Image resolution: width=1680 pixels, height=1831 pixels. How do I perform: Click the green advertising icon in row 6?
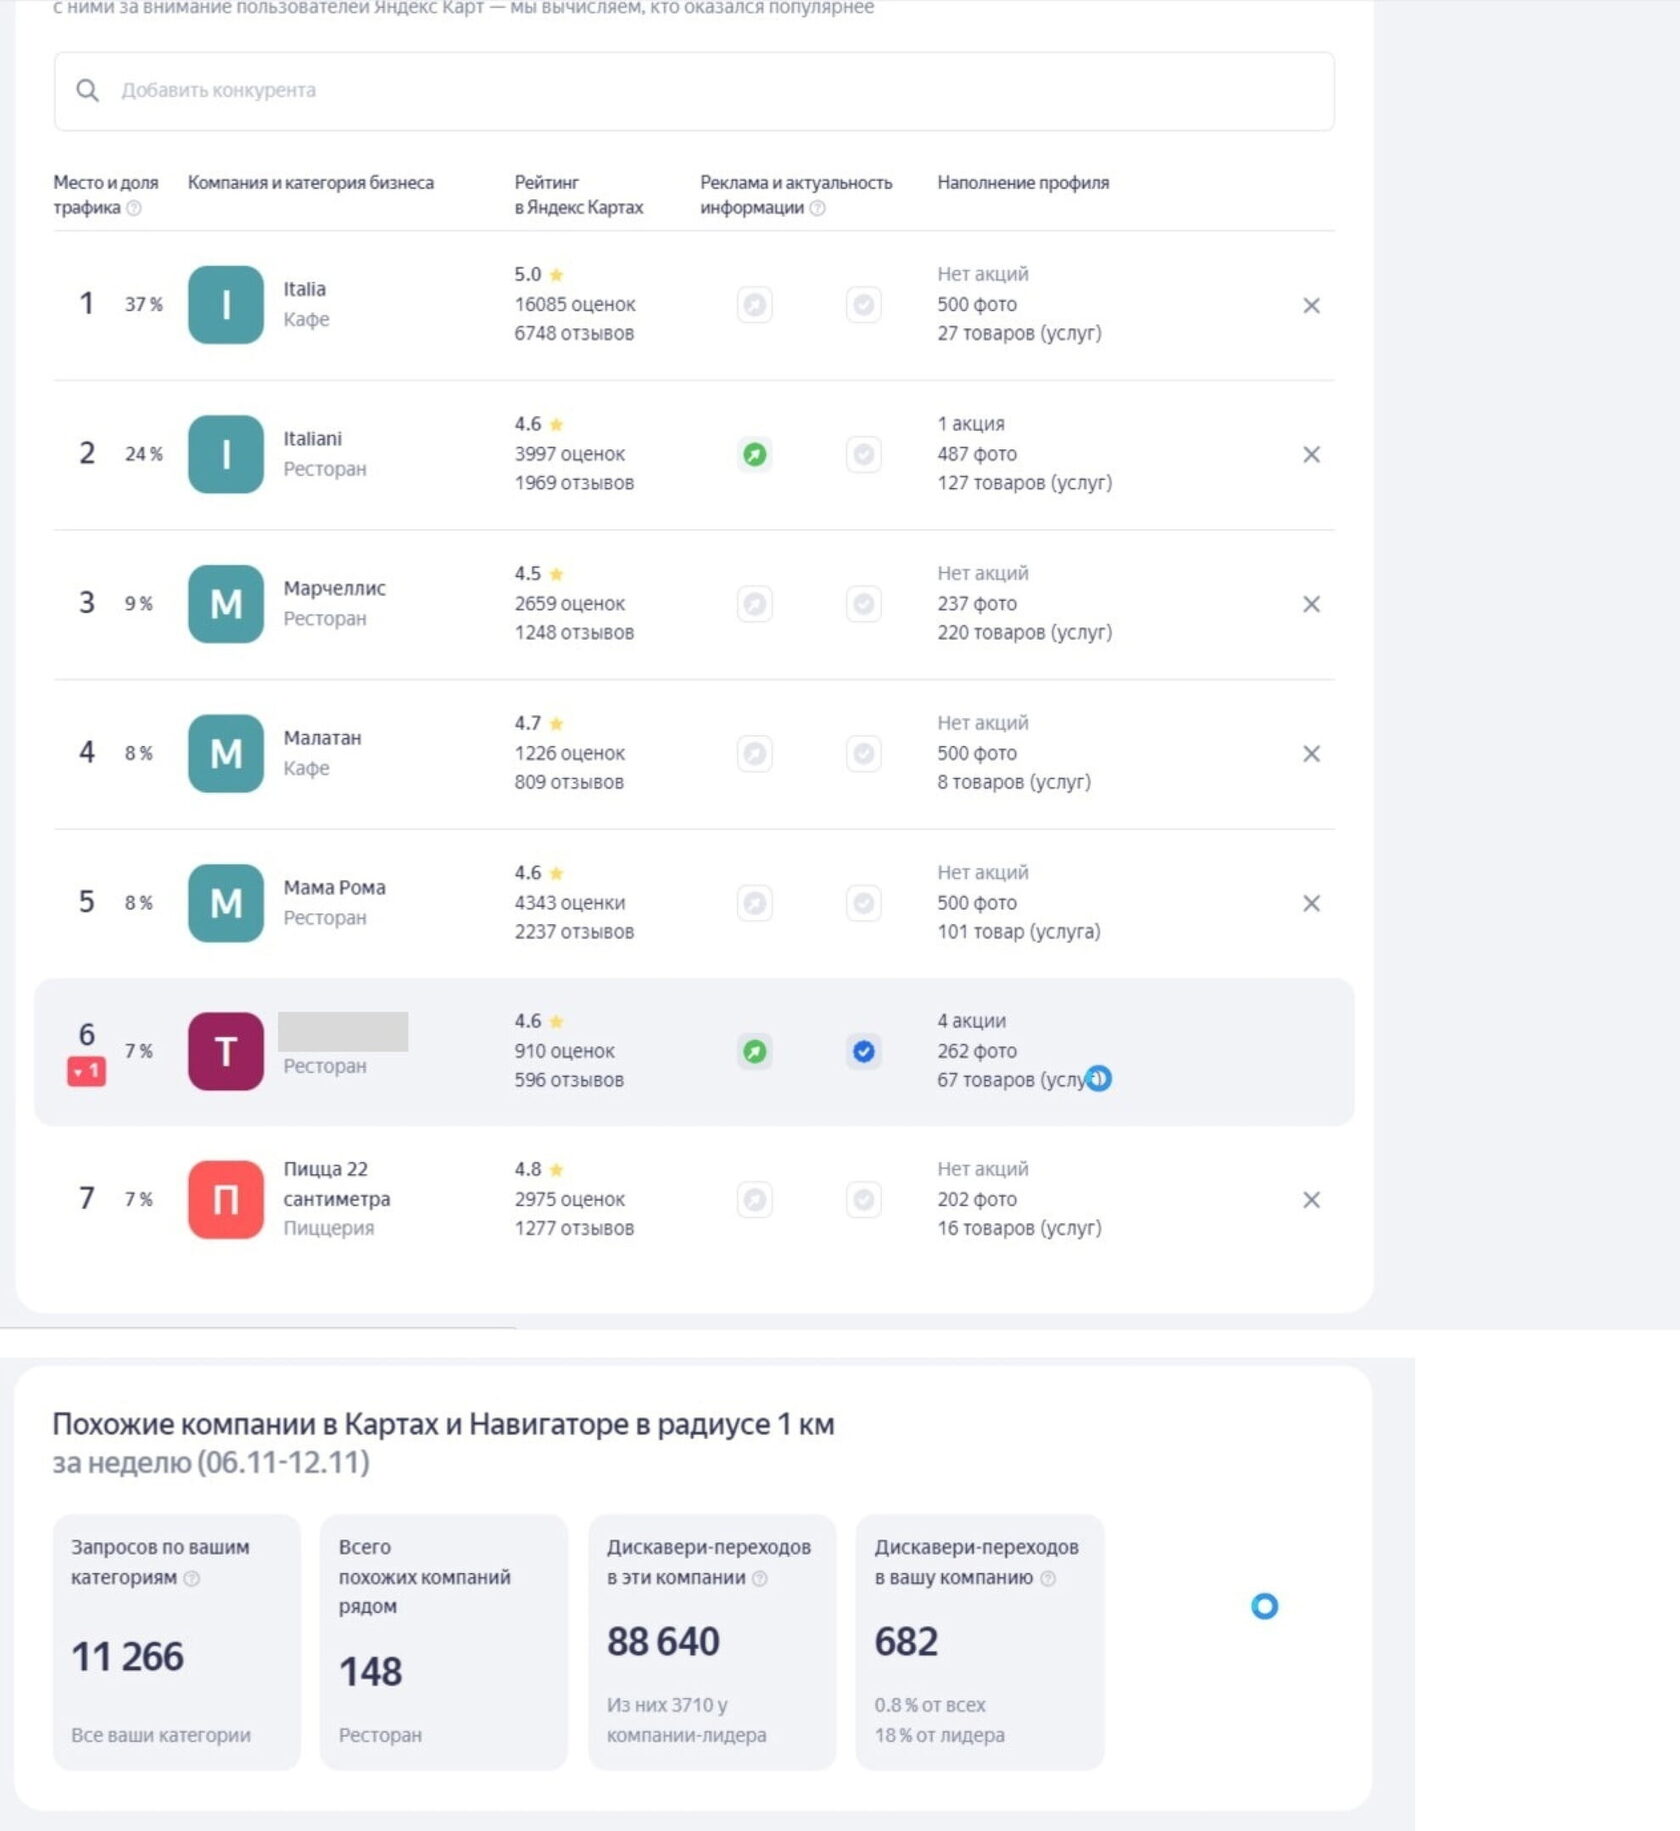[x=755, y=1051]
